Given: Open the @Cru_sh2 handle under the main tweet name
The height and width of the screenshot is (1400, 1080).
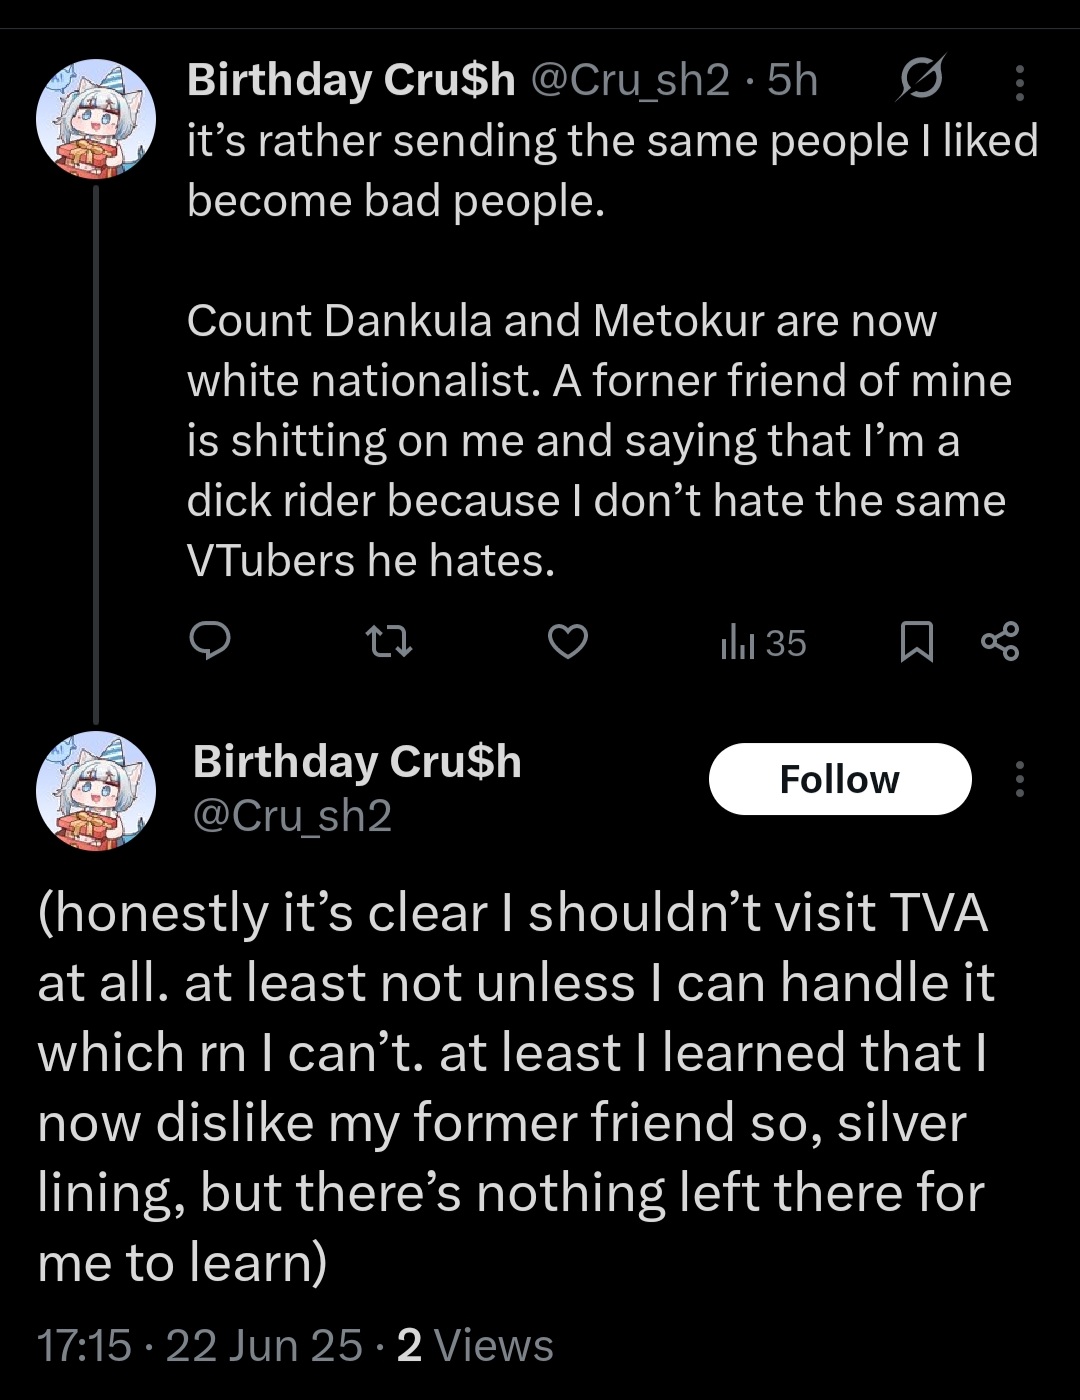Looking at the screenshot, I should 291,816.
